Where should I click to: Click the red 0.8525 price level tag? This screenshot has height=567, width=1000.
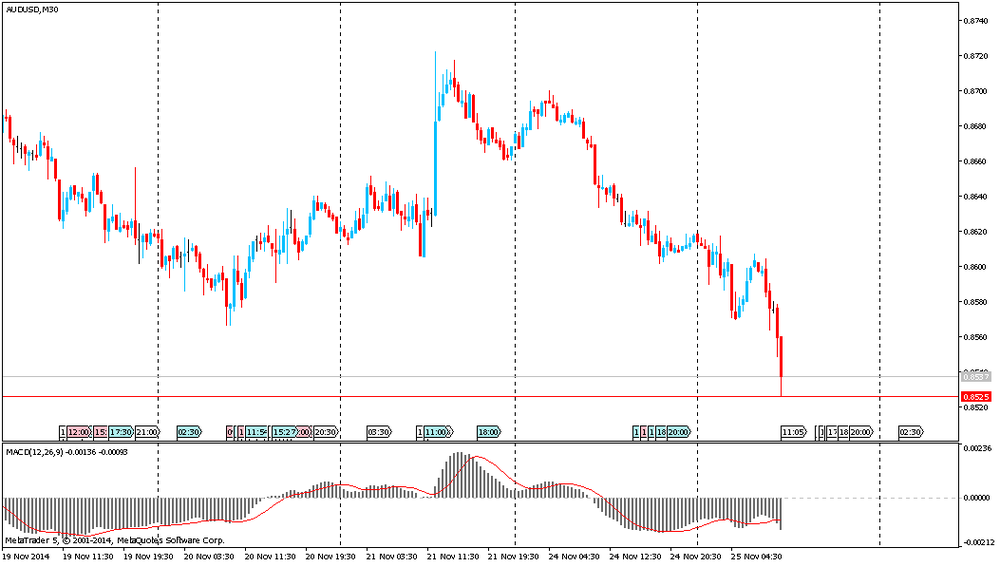click(974, 397)
